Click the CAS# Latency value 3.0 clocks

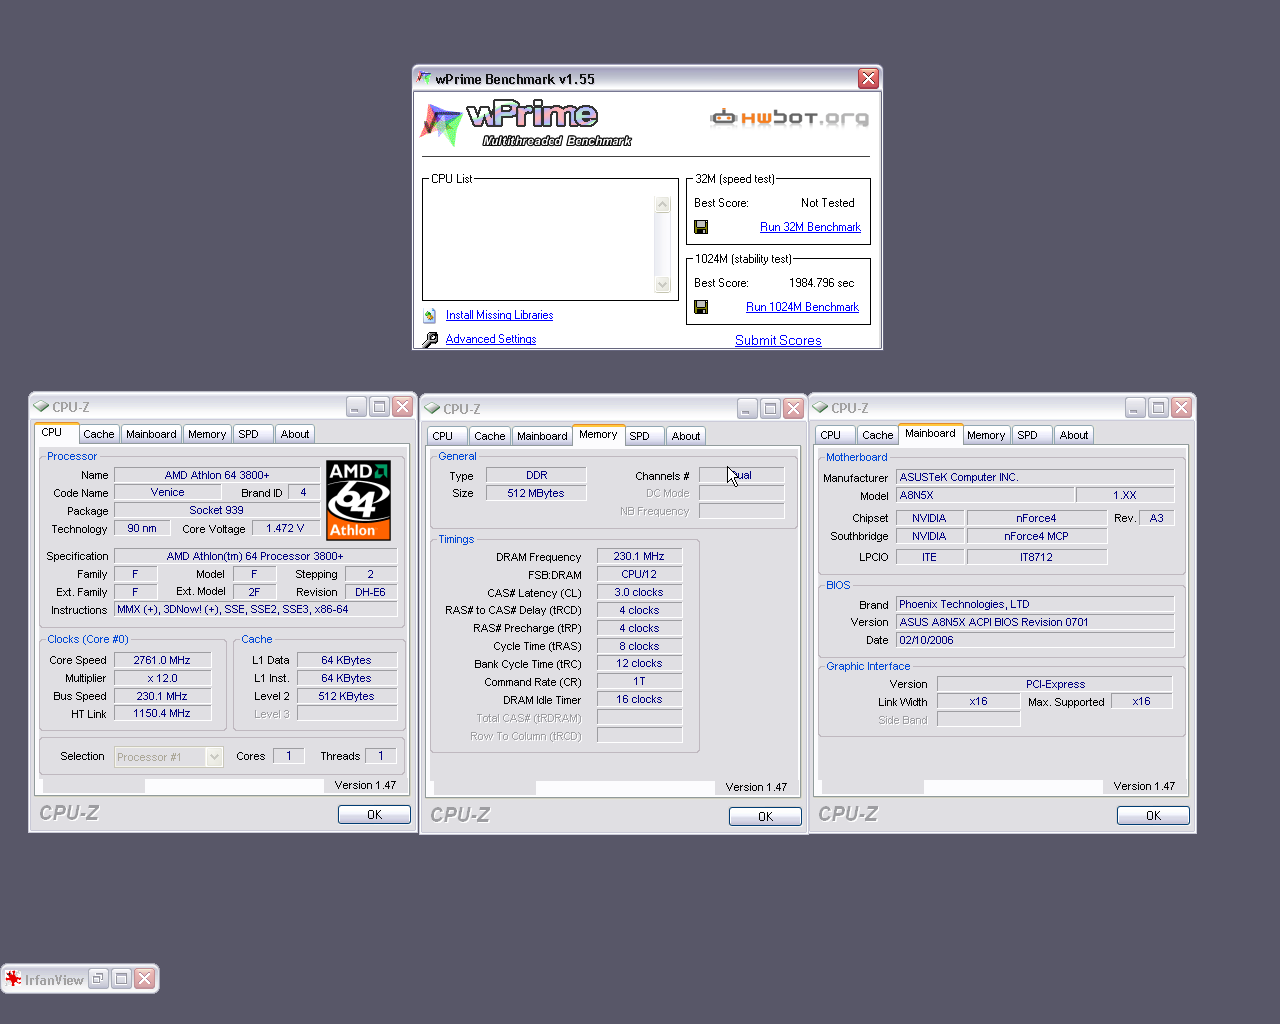coord(639,592)
